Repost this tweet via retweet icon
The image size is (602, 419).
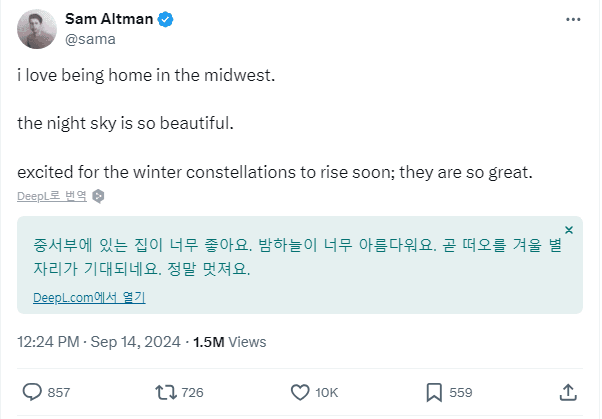point(165,391)
